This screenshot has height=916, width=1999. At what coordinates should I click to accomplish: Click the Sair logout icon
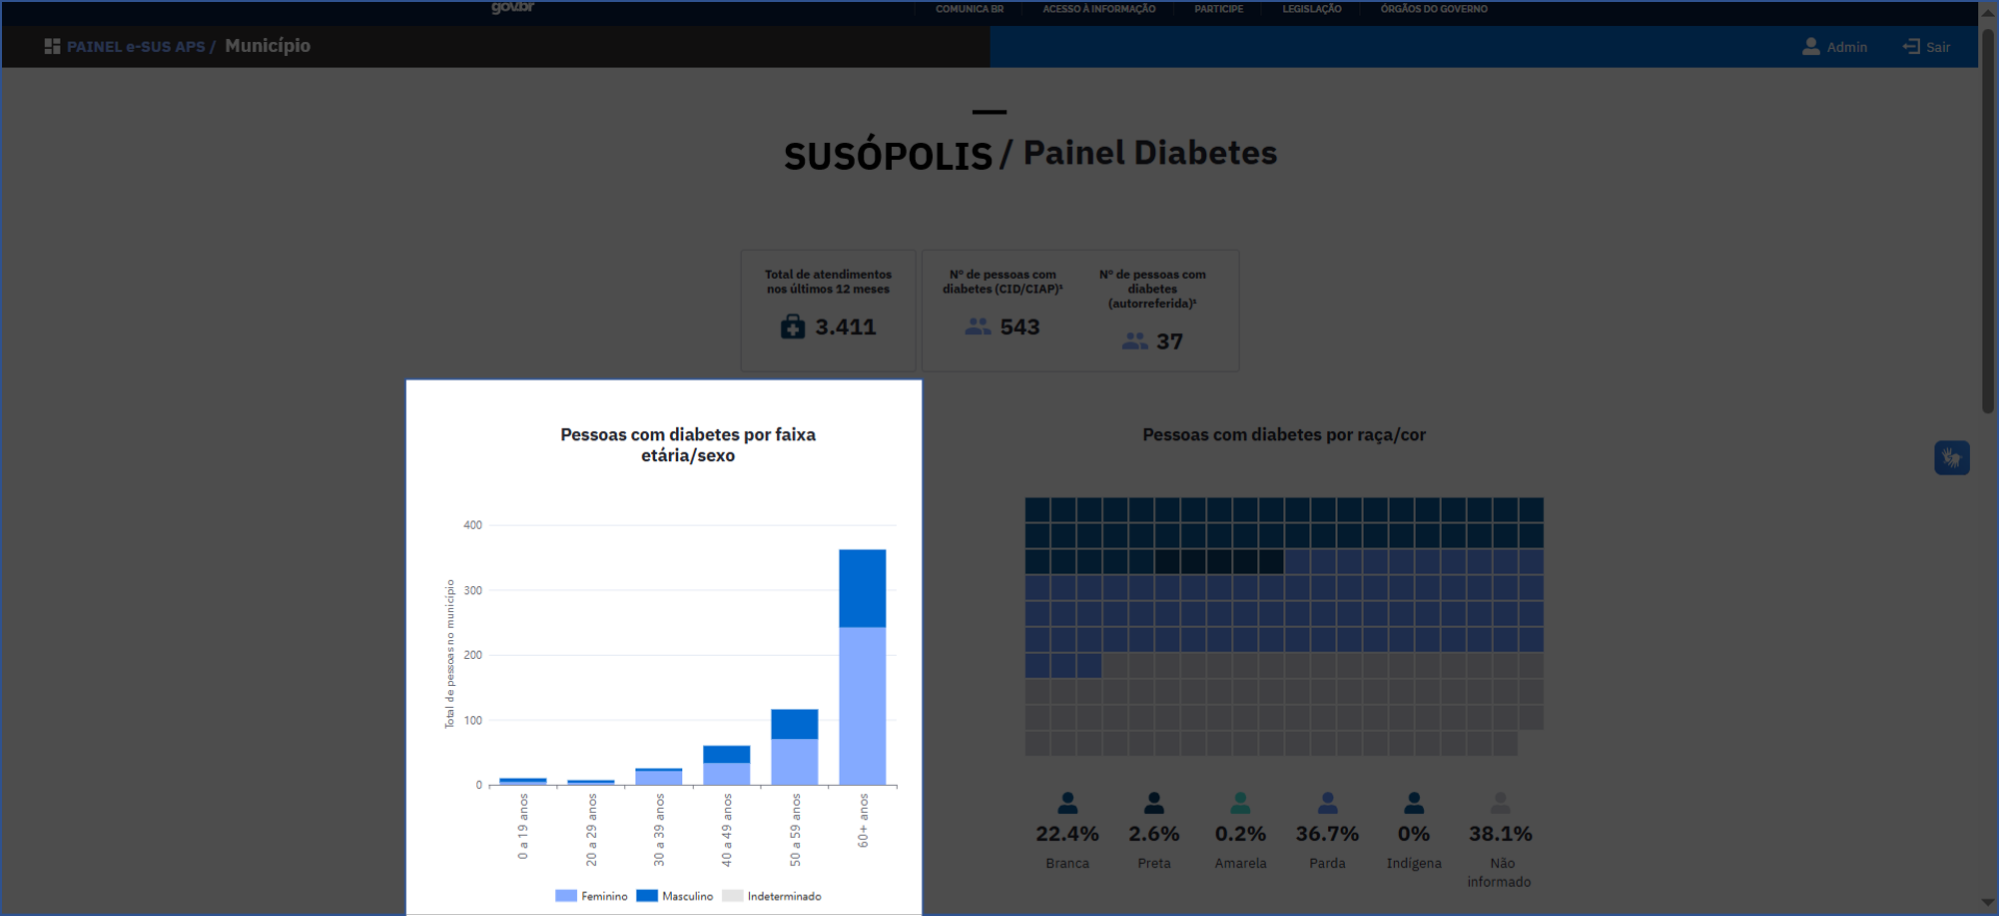pos(1911,47)
